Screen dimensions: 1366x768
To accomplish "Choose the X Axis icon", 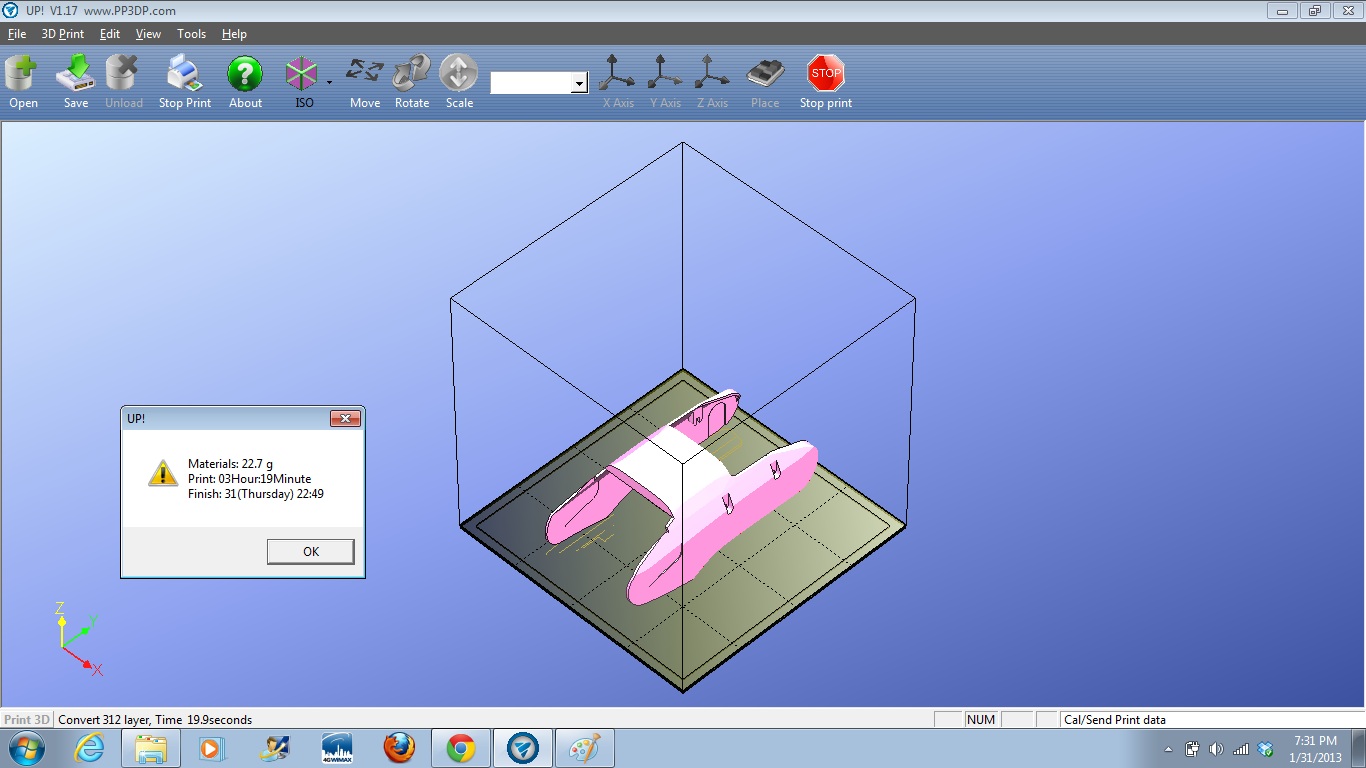I will point(617,73).
